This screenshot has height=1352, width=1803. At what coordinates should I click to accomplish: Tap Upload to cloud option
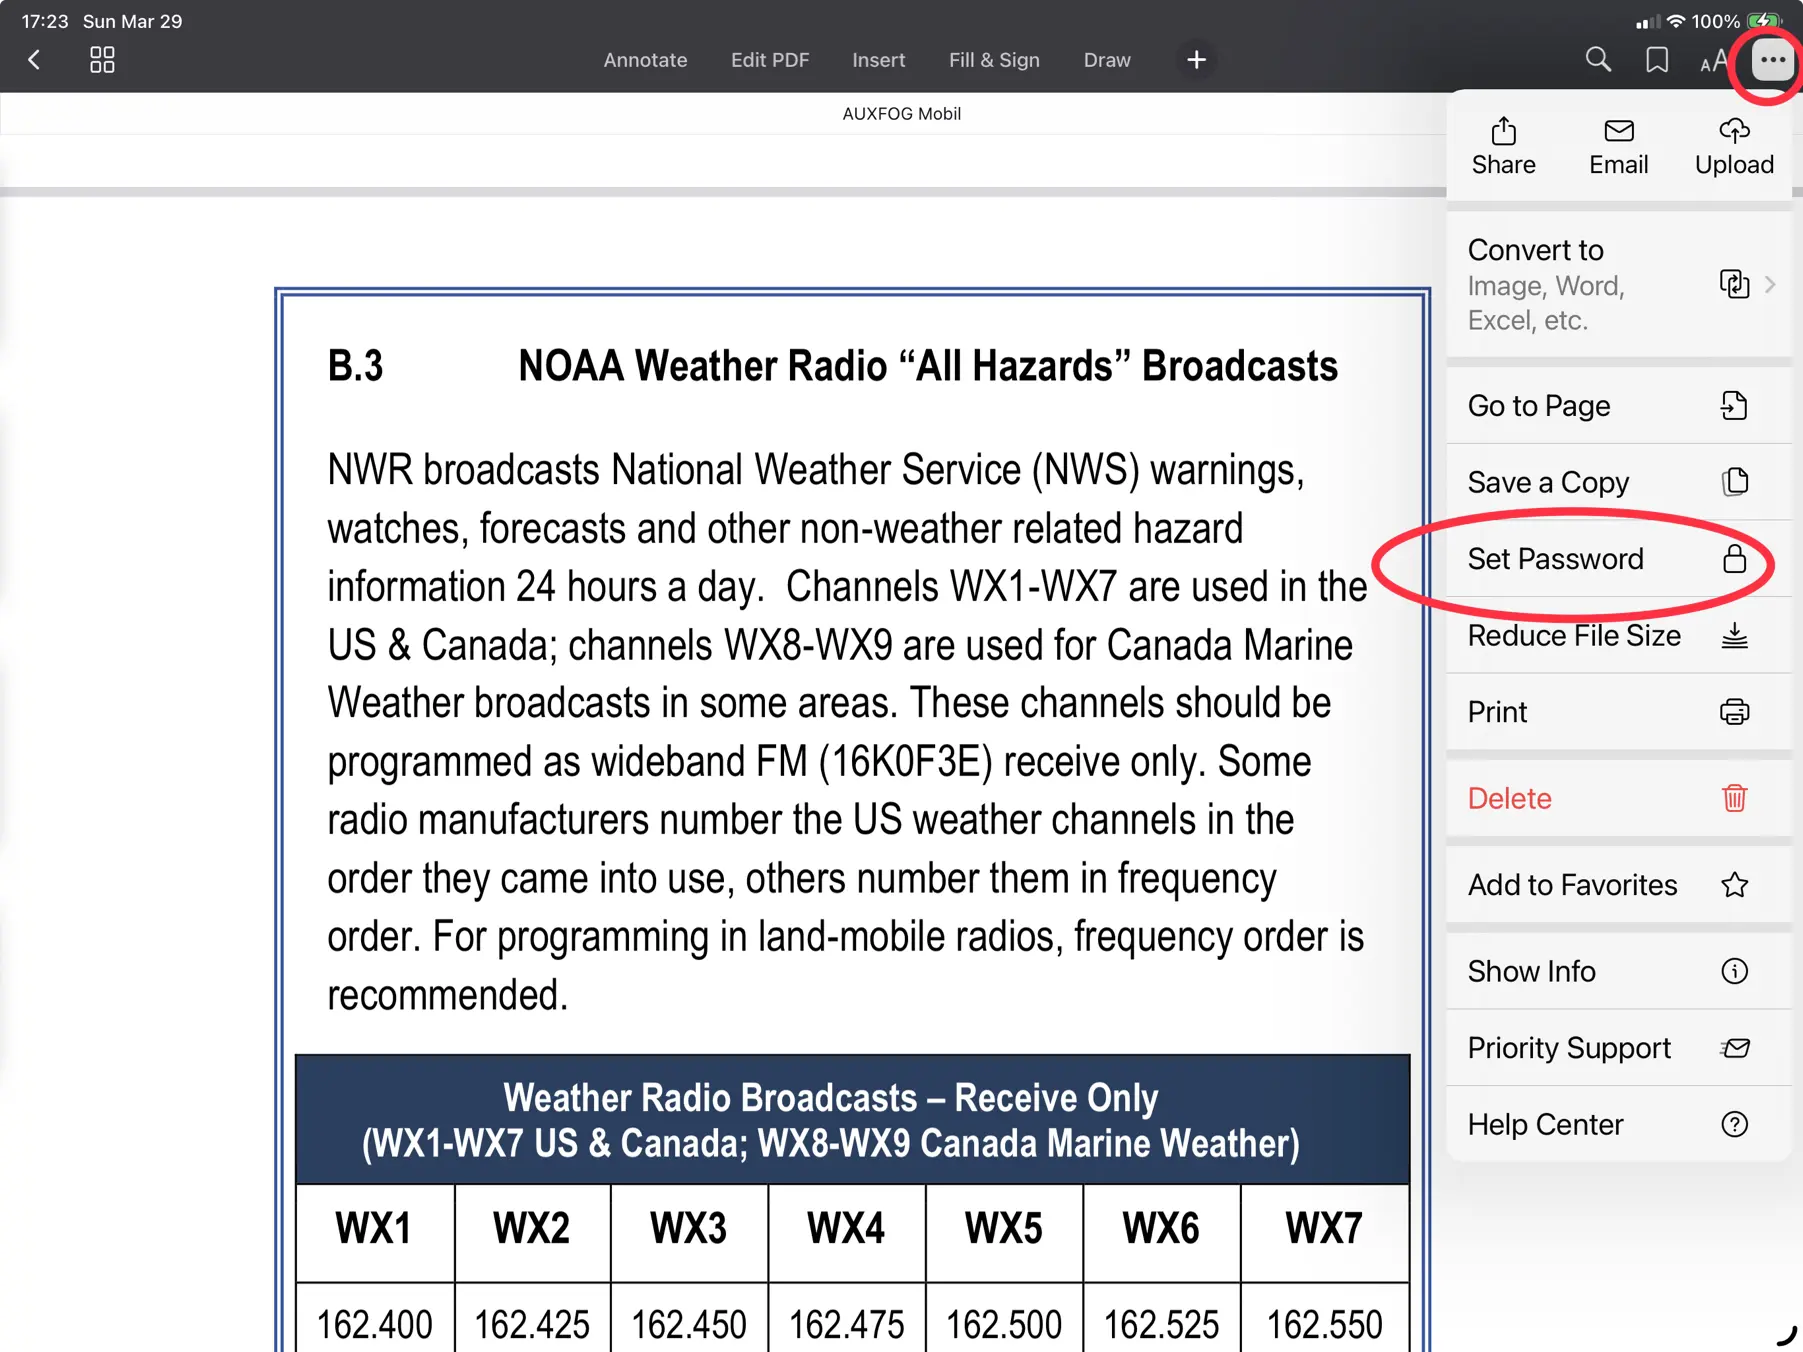coord(1734,146)
